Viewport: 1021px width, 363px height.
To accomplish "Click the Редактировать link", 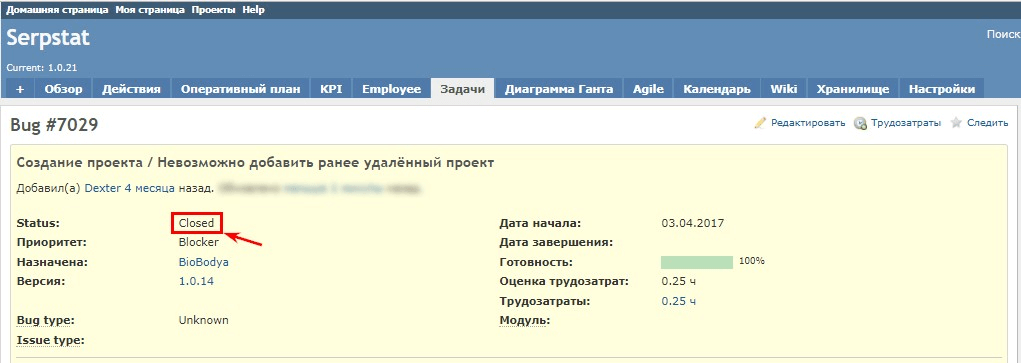I will coord(808,123).
